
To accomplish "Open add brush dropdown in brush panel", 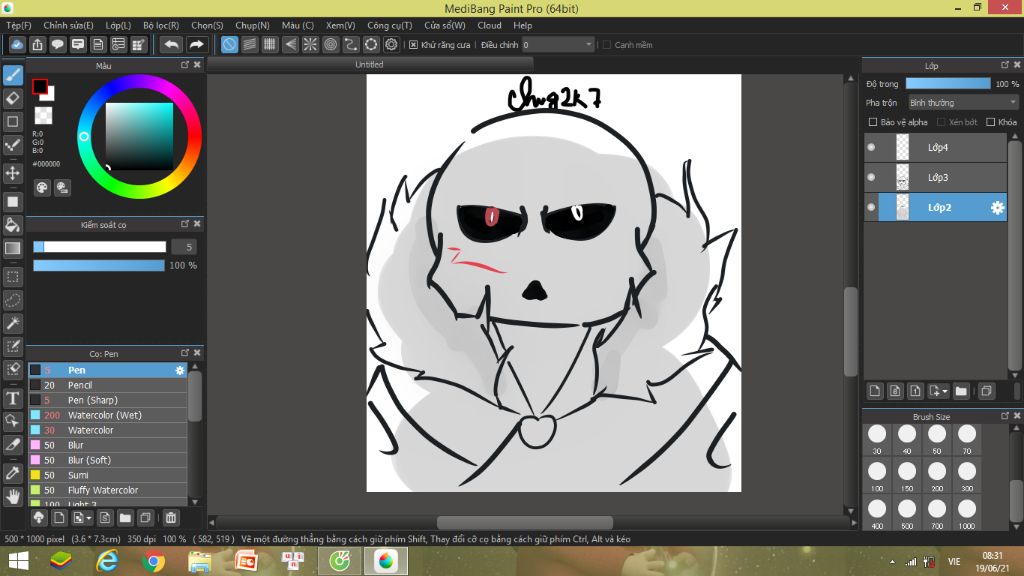I will pos(88,518).
